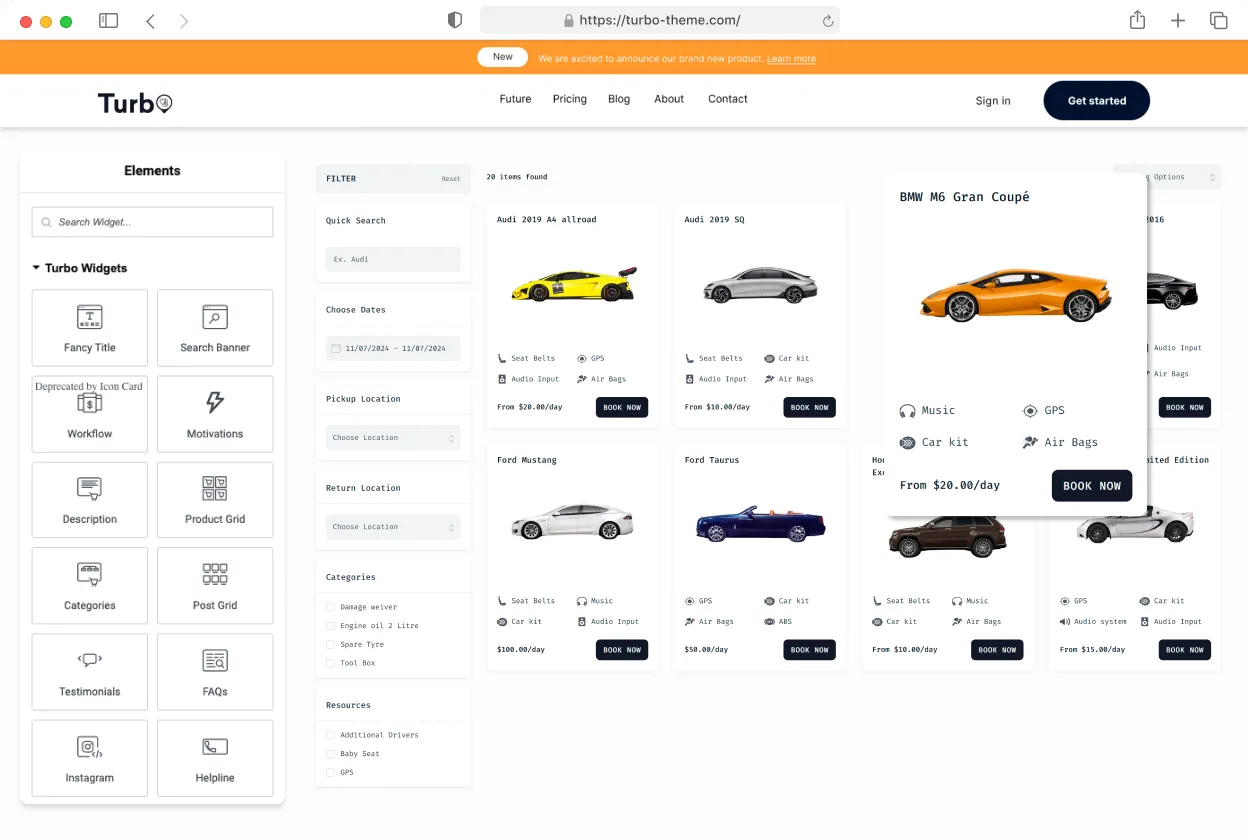Click the Ford Mustang card title
Screen dimensions: 1248x840
(x=527, y=461)
